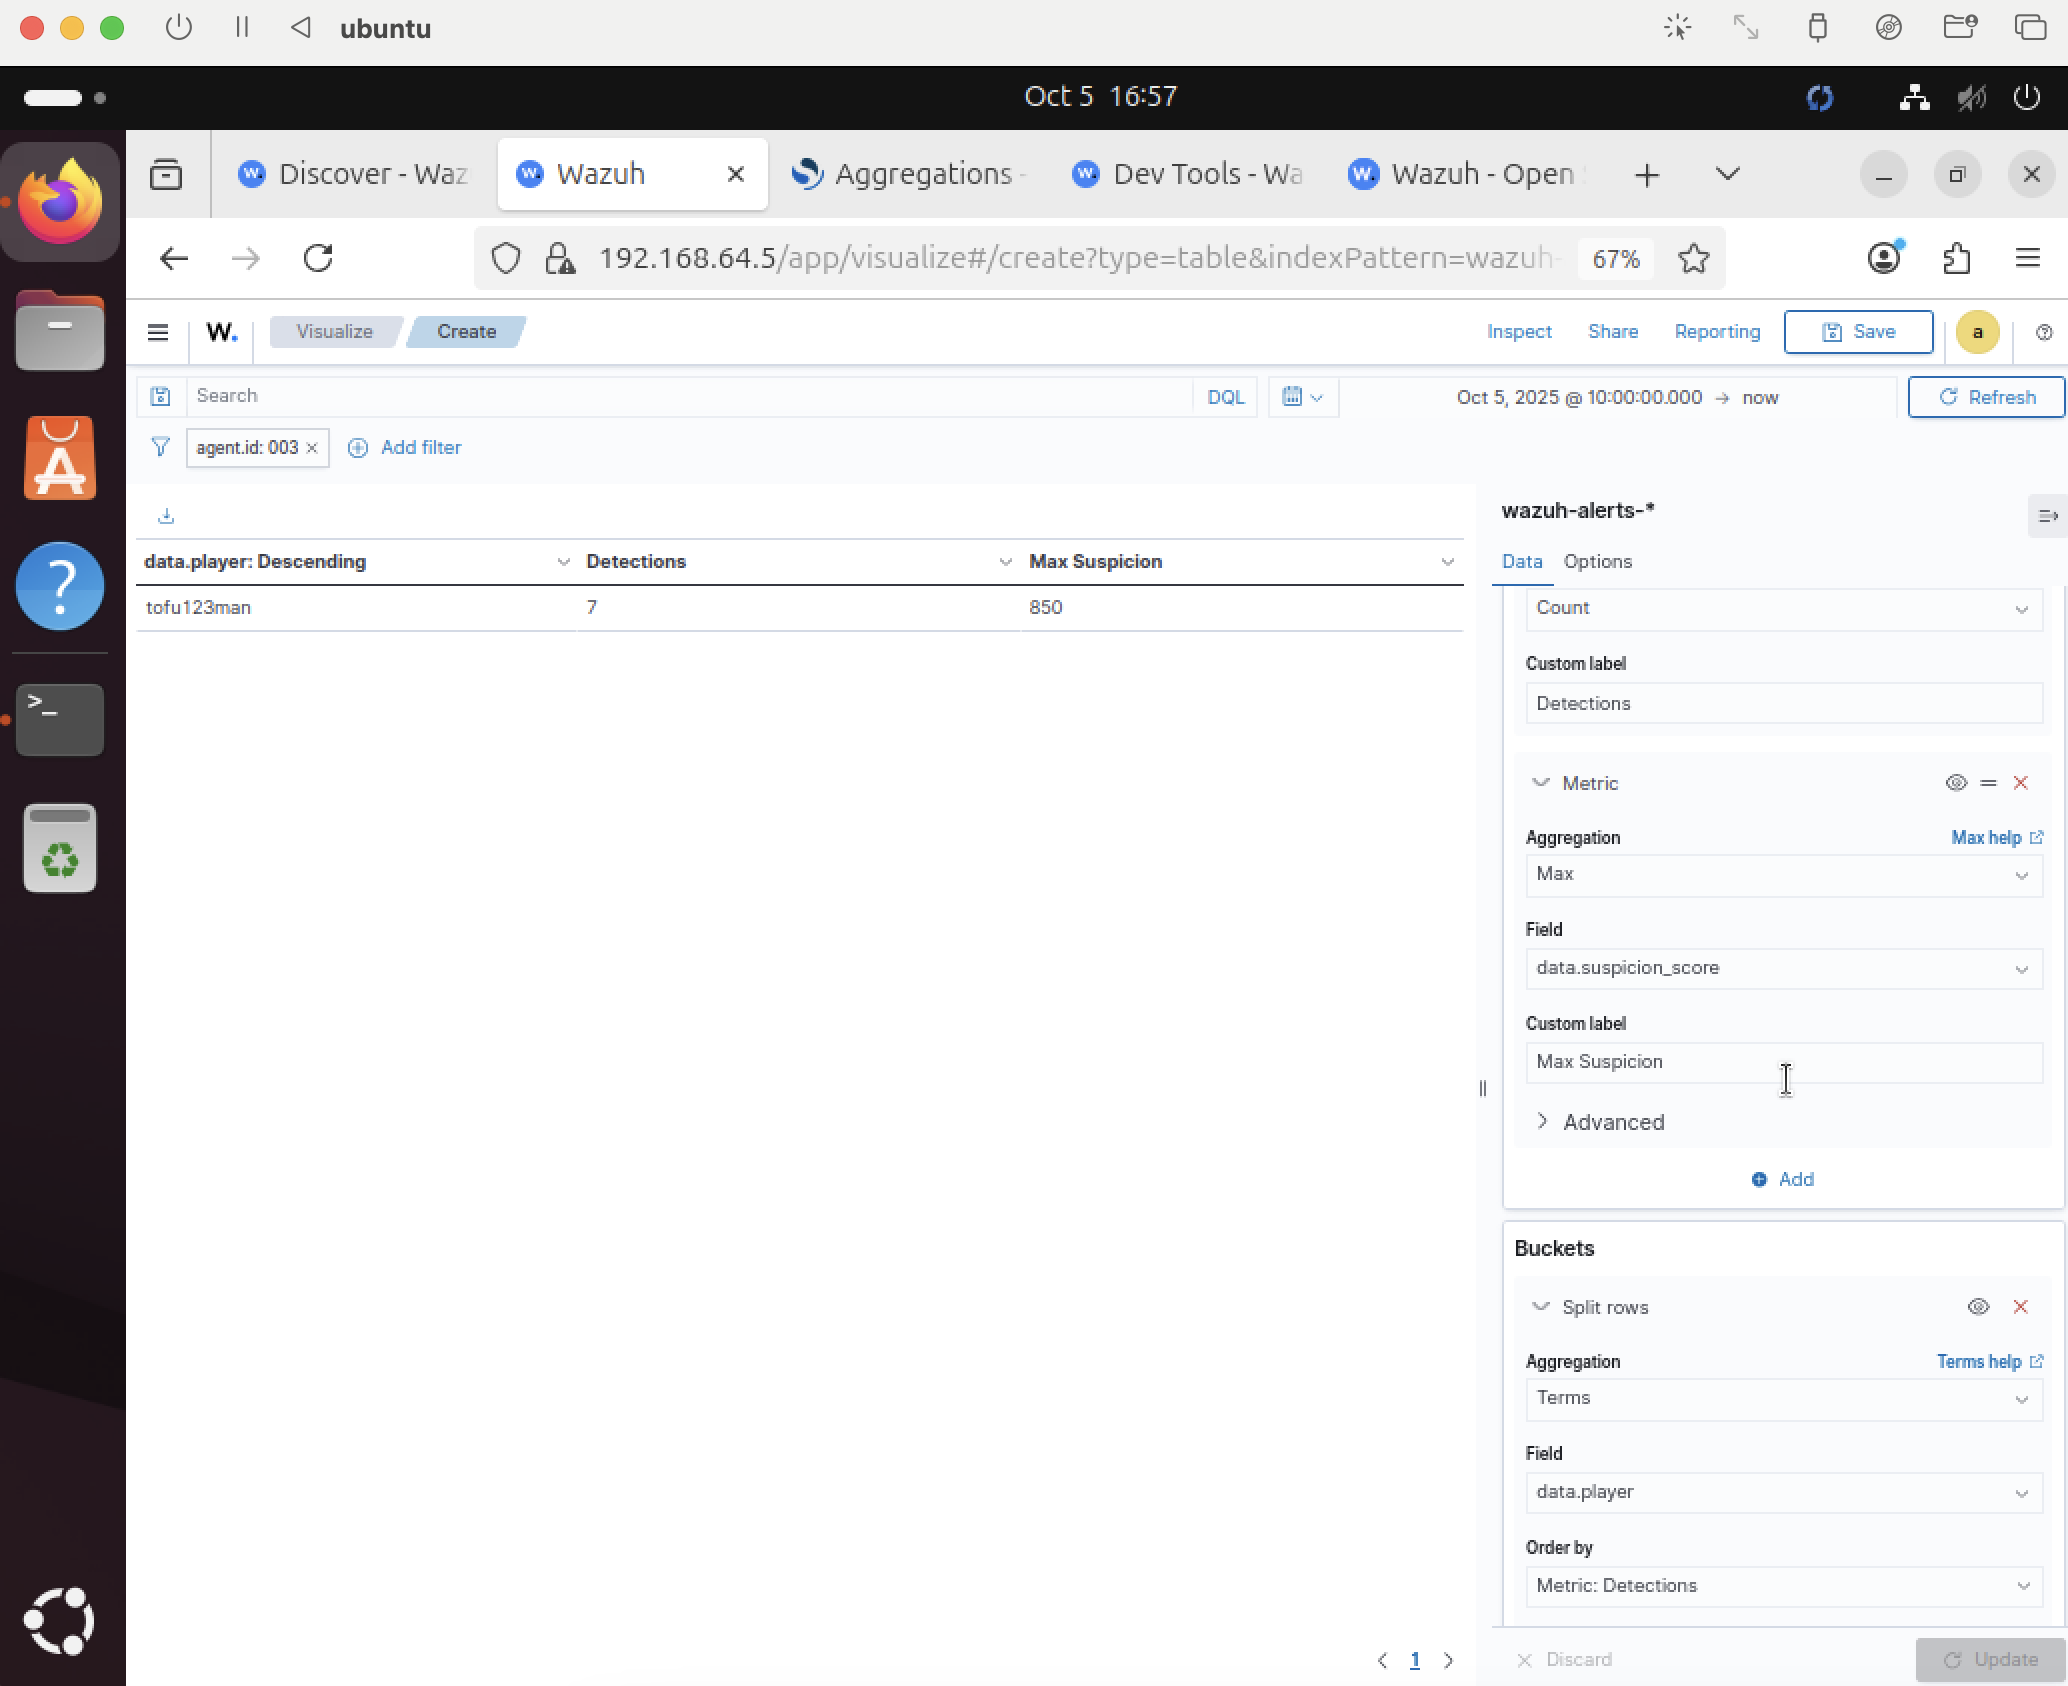Open the data.suspicion_score field dropdown

click(1782, 969)
